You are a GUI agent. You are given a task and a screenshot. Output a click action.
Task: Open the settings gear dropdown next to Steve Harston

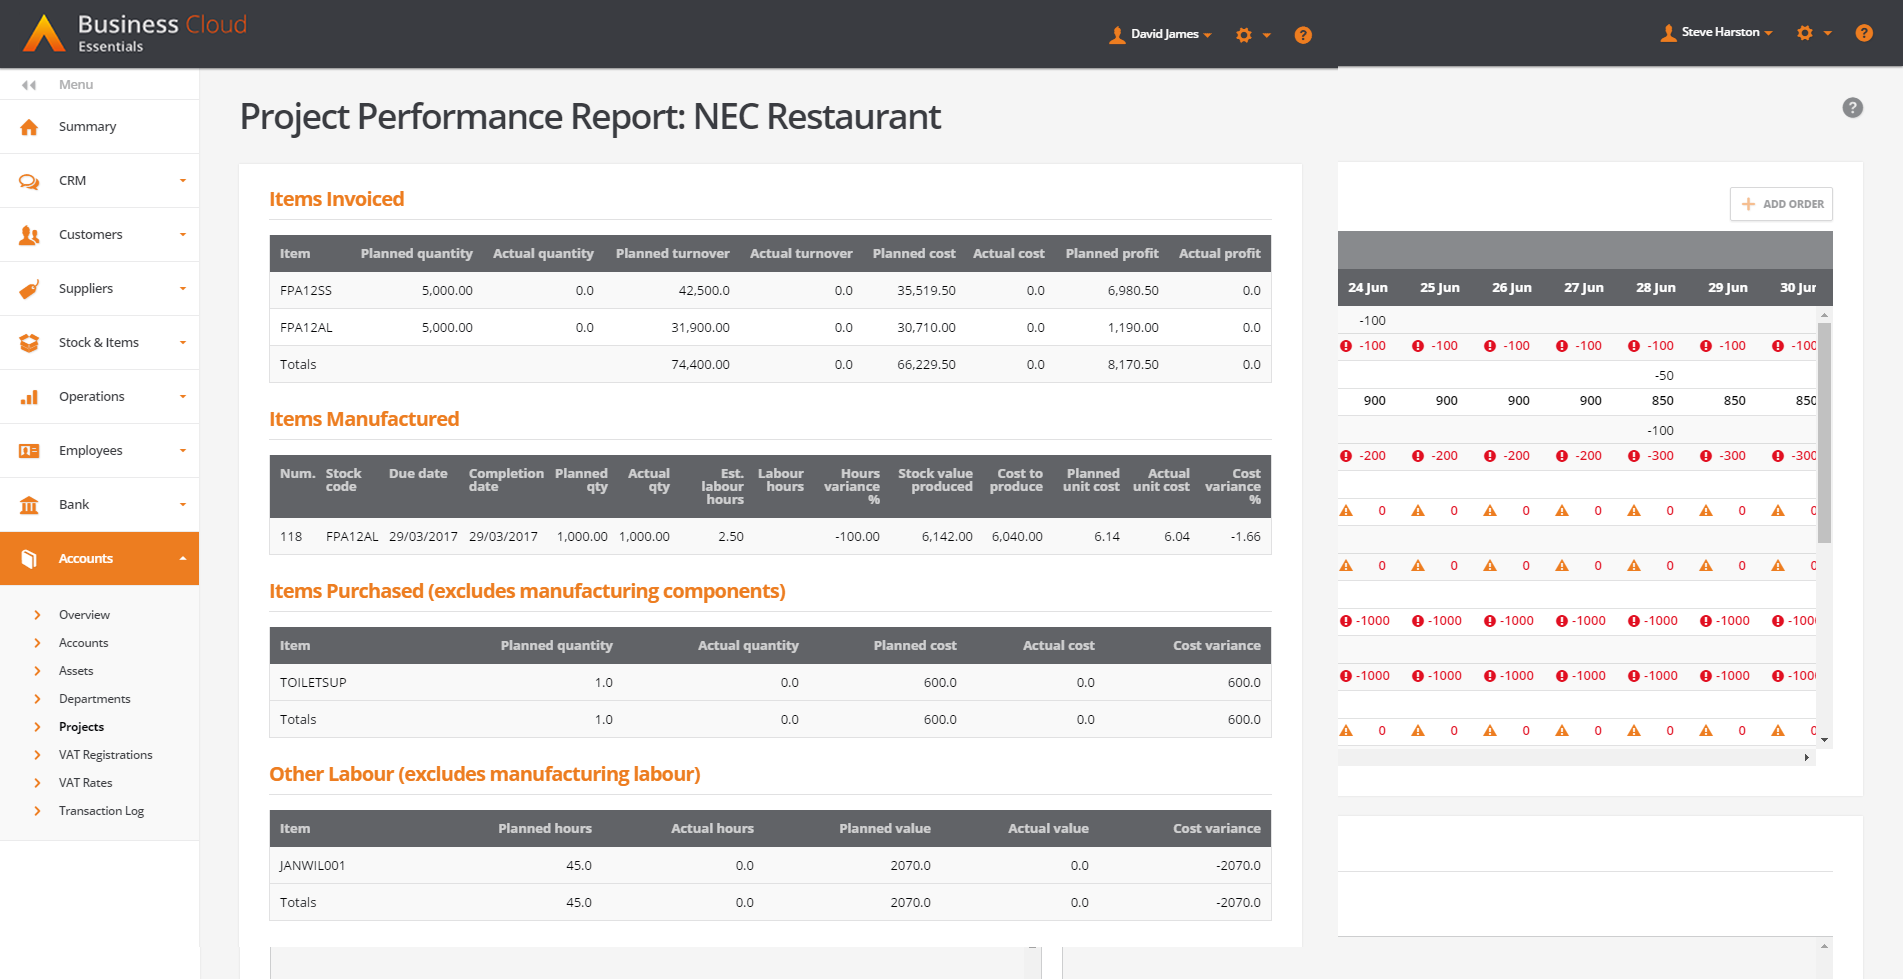1813,31
